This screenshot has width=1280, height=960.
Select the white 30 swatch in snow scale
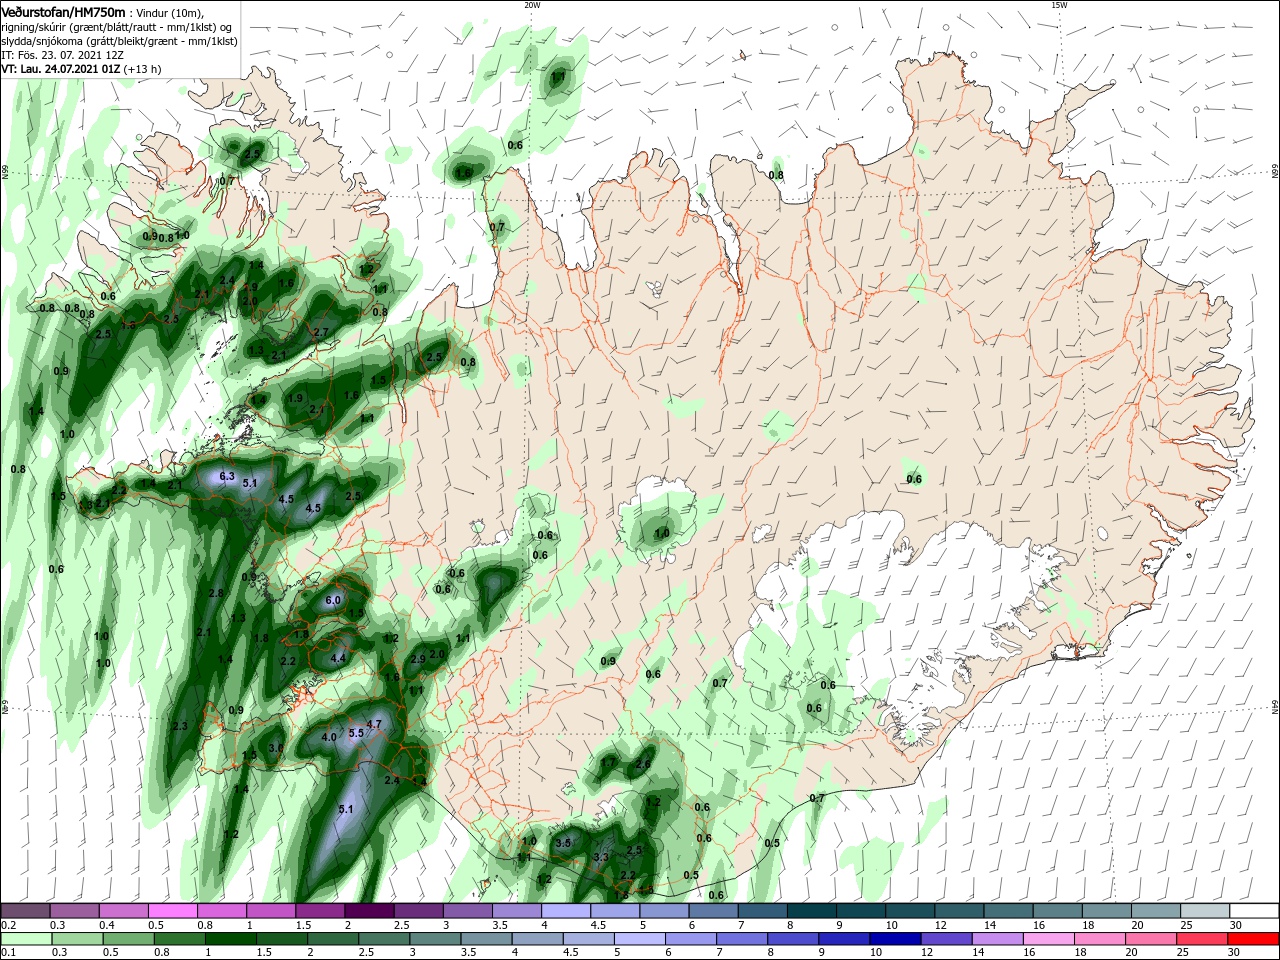click(1254, 911)
